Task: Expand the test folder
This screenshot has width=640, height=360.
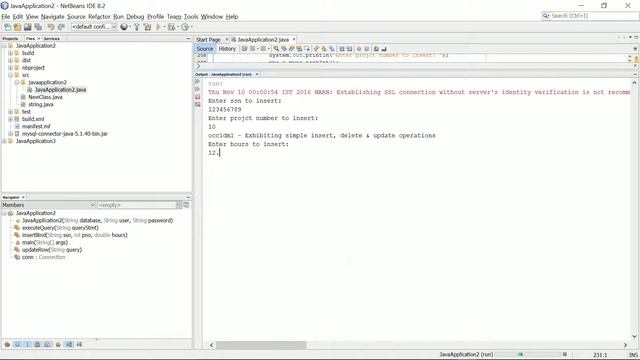Action: [10, 112]
